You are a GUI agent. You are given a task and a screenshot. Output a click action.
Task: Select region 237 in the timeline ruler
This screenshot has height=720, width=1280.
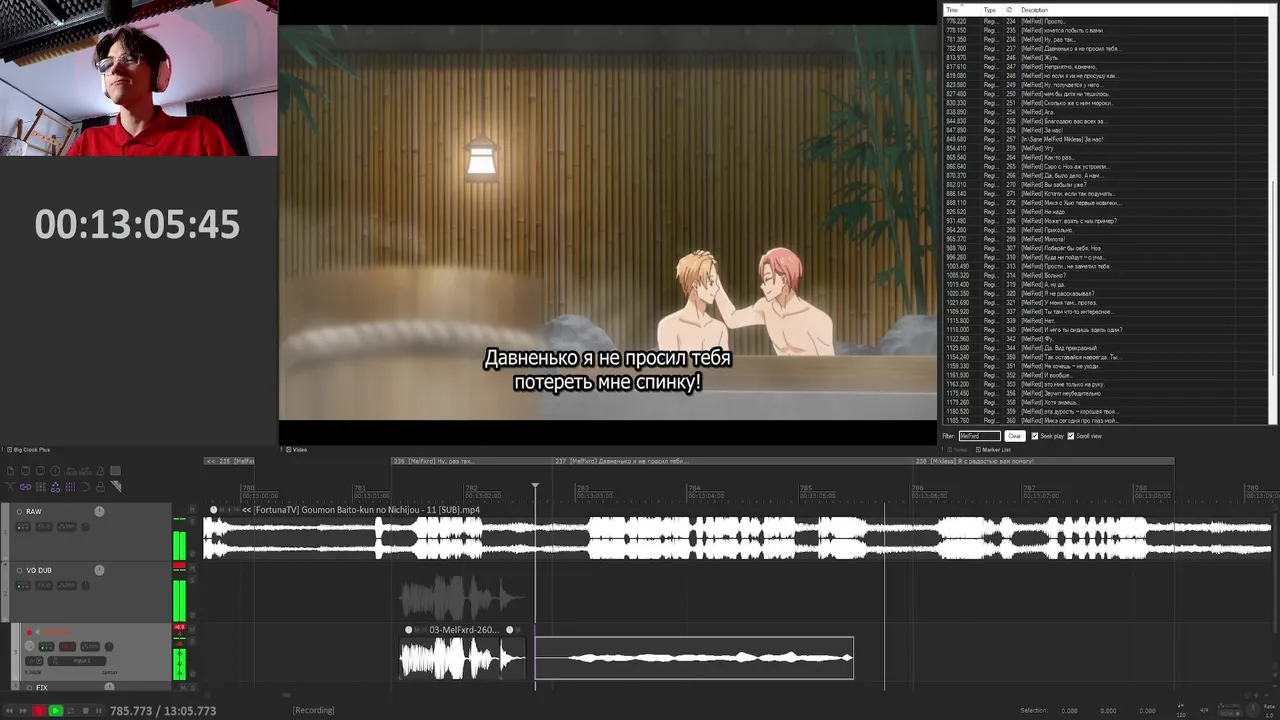coord(735,461)
